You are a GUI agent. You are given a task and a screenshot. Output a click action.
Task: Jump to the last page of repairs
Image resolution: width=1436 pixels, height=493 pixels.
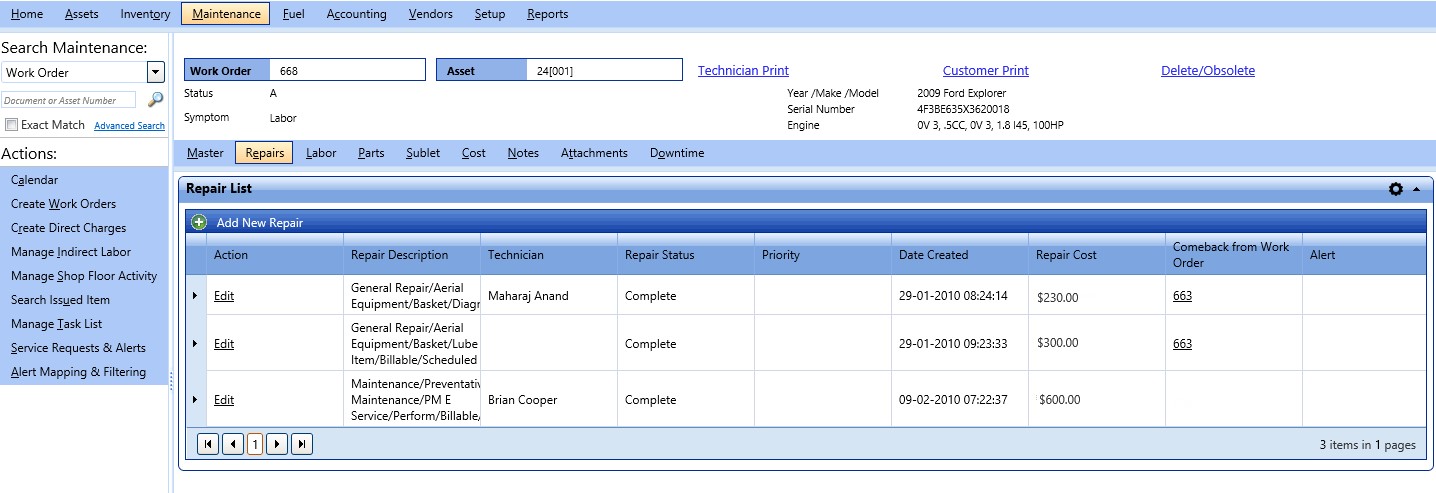coord(301,444)
